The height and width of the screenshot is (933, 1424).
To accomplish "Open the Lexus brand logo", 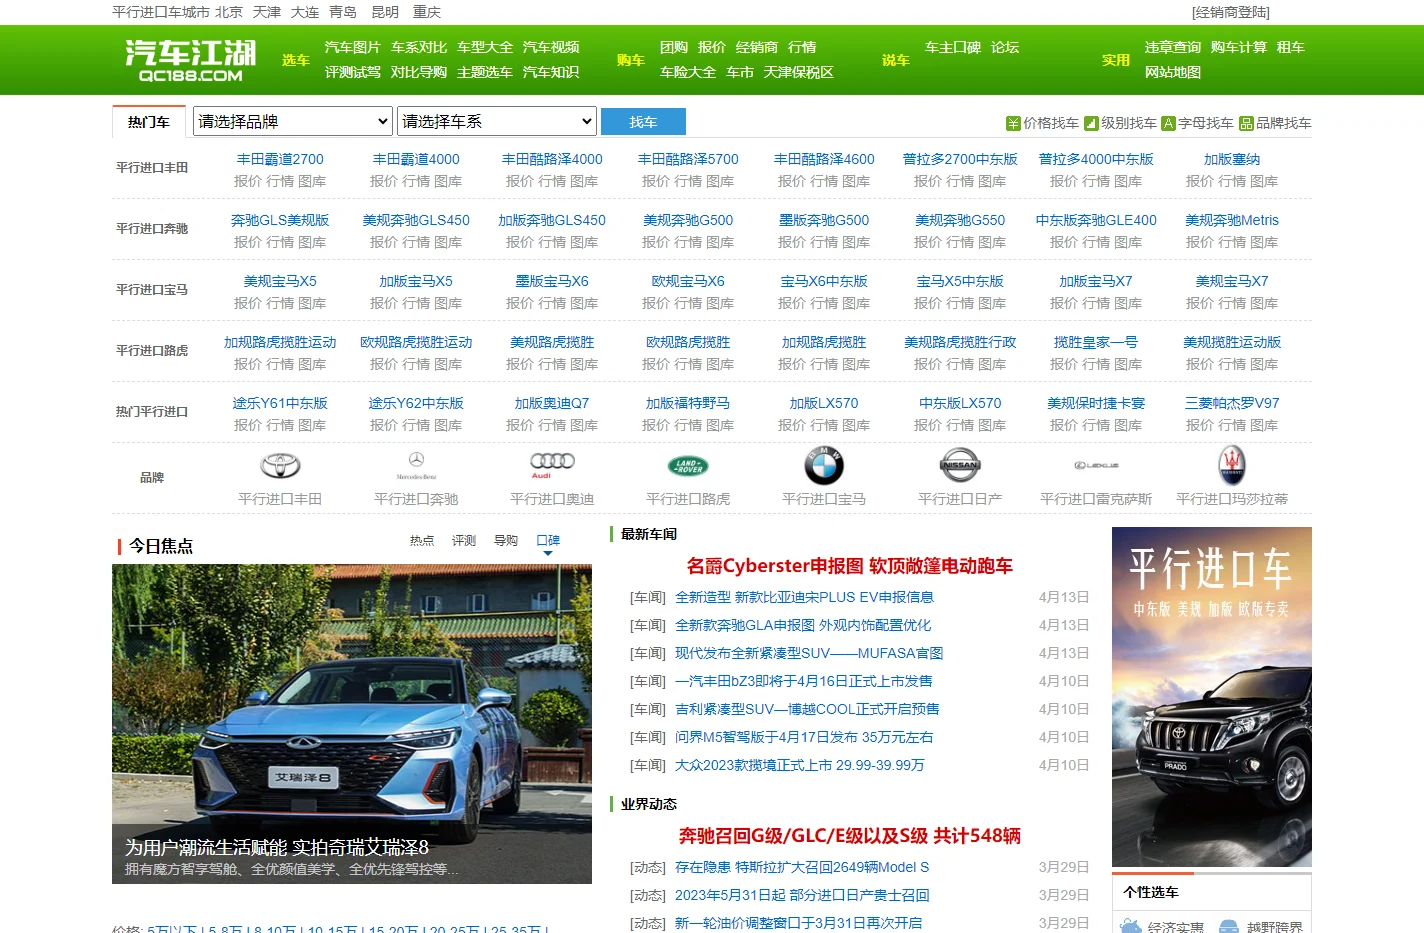I will [1096, 465].
